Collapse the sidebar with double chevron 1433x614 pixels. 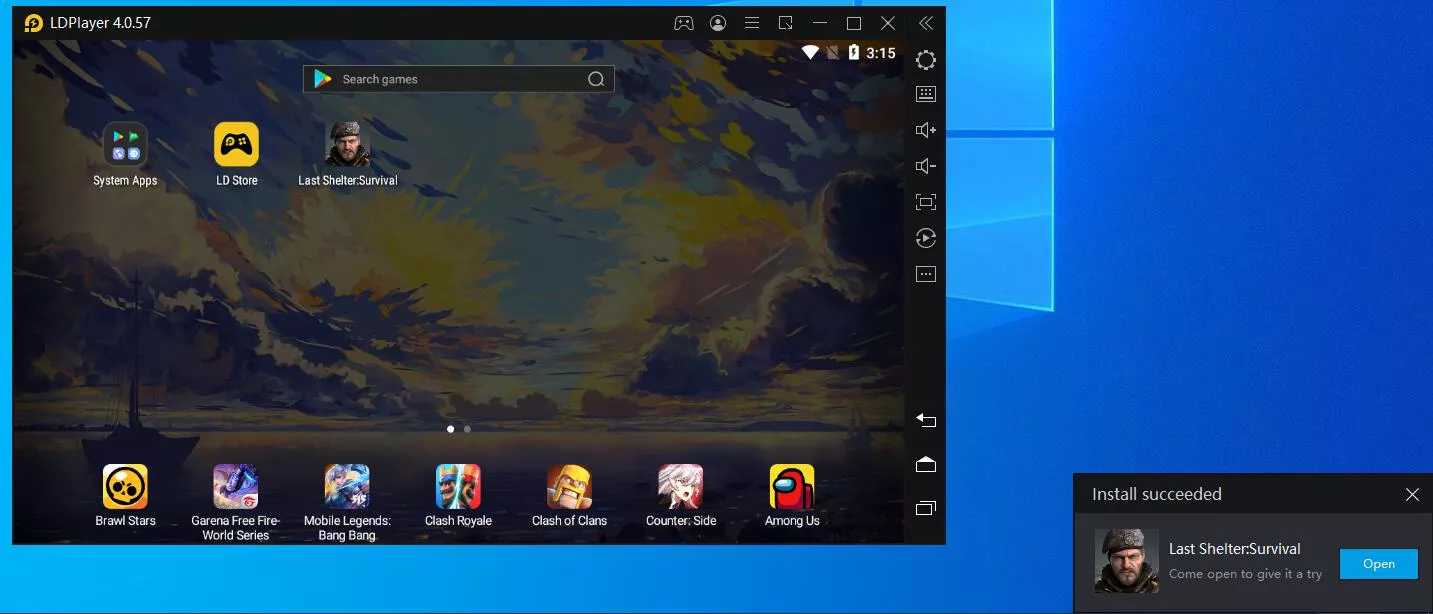pos(926,23)
